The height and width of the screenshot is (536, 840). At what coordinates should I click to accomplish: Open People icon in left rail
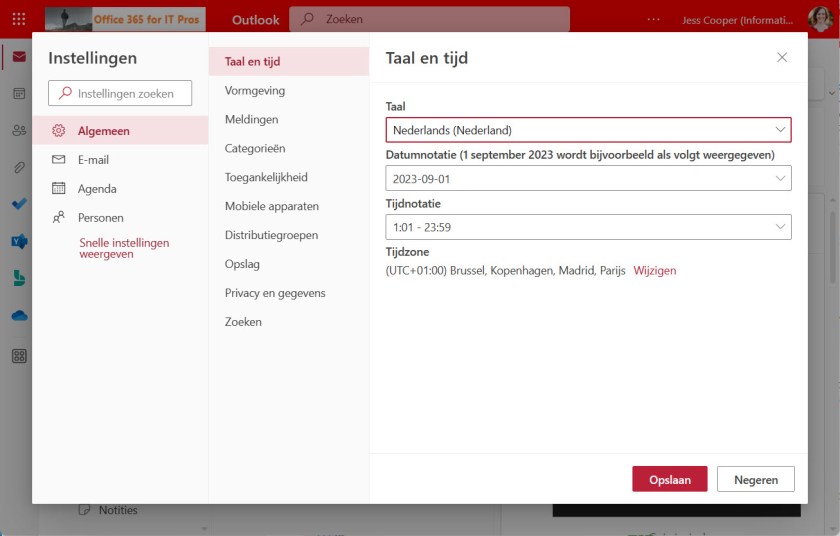coord(19,130)
